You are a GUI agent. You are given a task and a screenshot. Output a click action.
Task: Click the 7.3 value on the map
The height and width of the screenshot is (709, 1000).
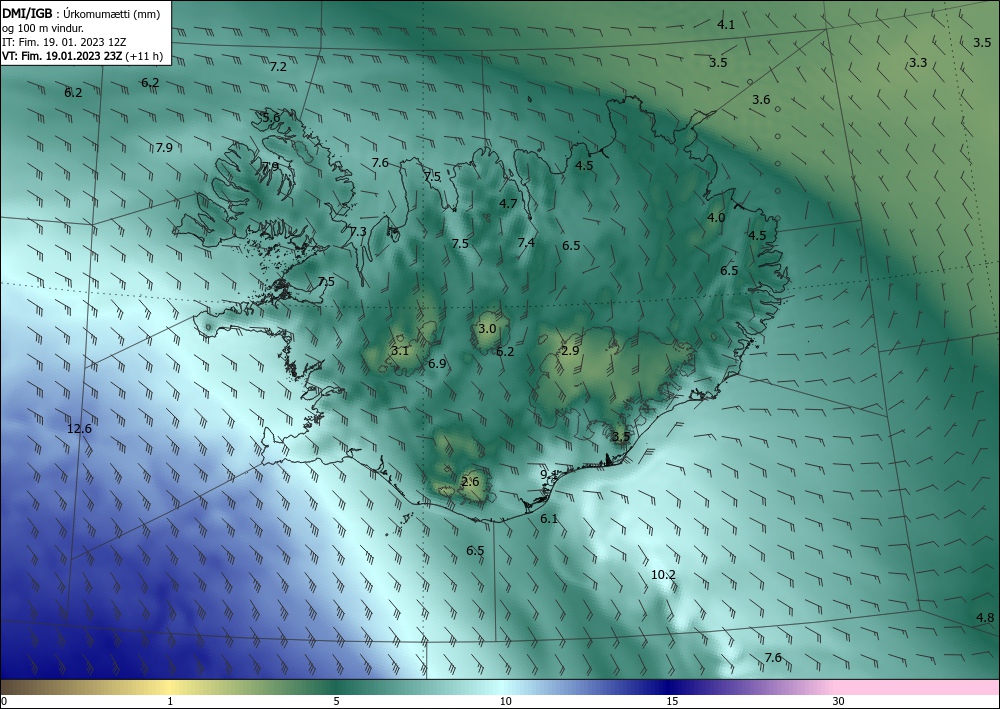click(x=358, y=231)
